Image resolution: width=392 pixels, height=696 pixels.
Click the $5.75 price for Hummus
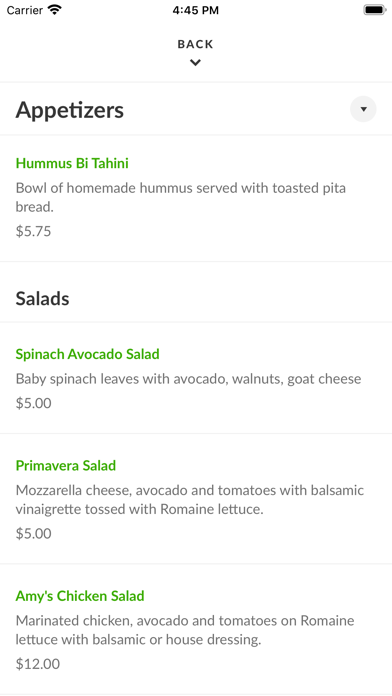coord(33,231)
